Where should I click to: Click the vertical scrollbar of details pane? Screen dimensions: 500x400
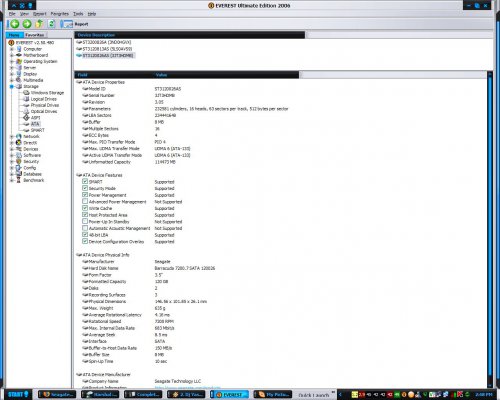tap(490, 230)
